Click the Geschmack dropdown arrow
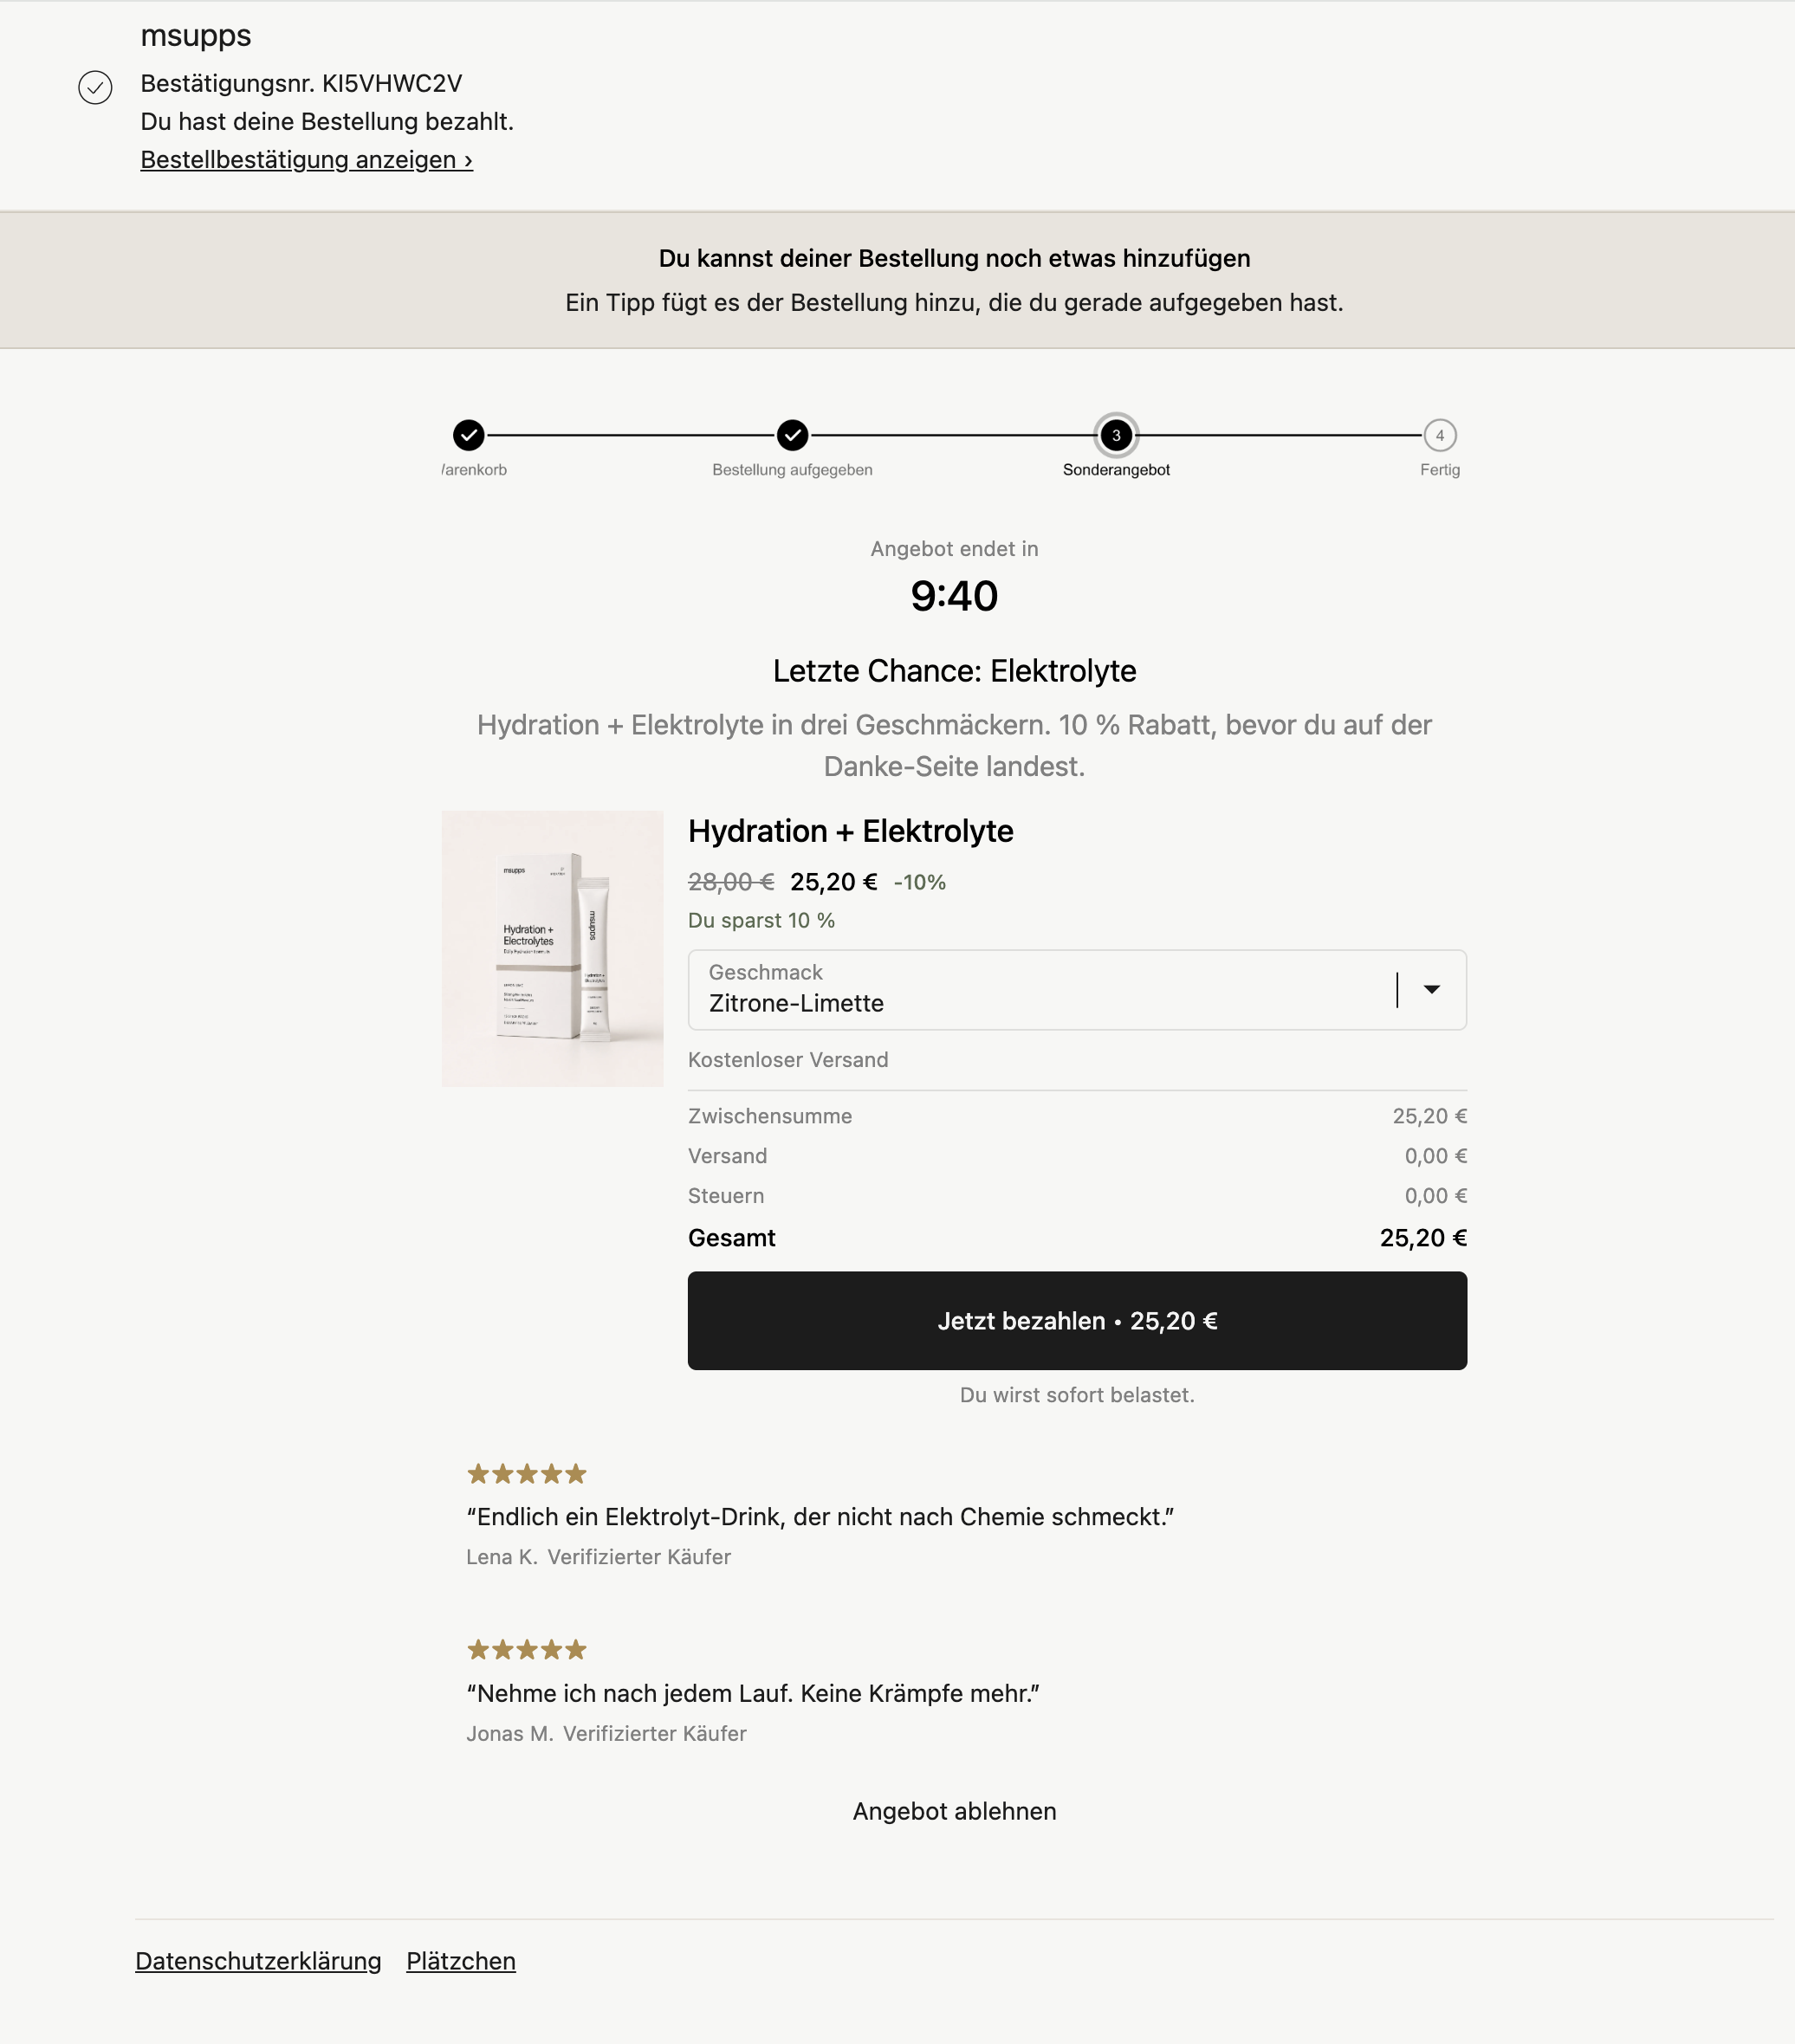 (x=1432, y=989)
